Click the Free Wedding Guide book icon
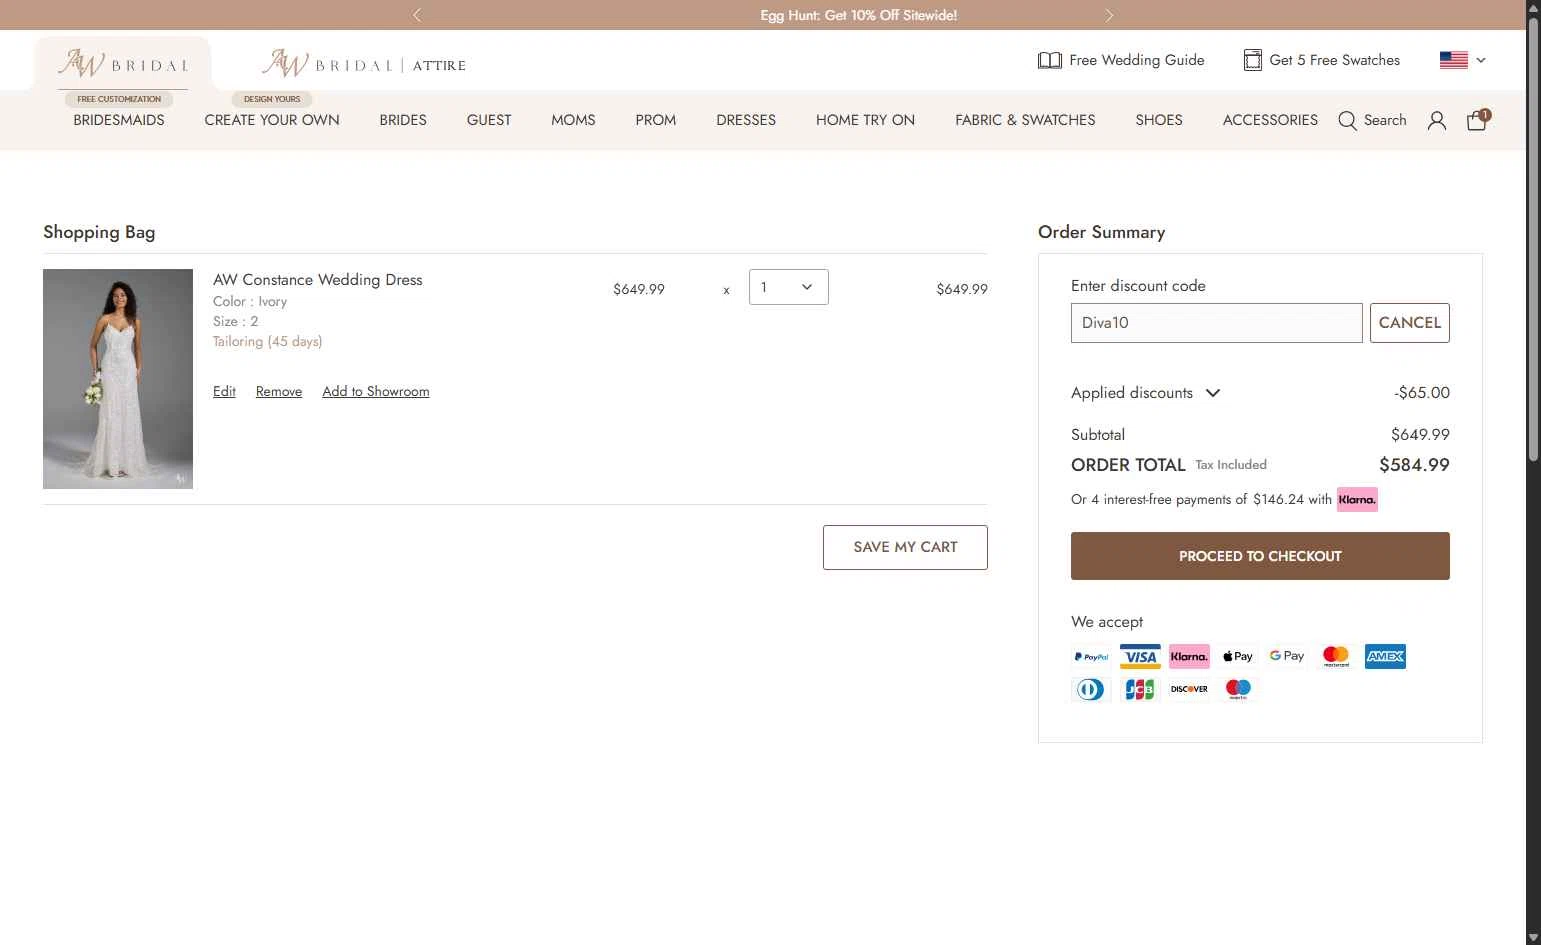Screen dimensions: 1541x945 click(x=1049, y=60)
